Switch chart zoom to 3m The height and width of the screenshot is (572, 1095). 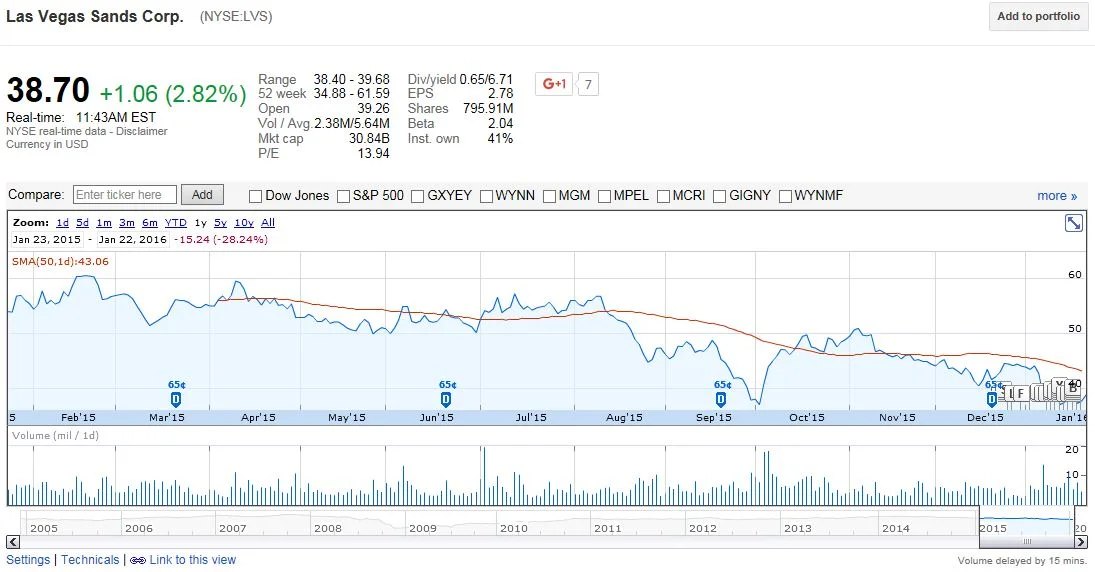coord(126,223)
